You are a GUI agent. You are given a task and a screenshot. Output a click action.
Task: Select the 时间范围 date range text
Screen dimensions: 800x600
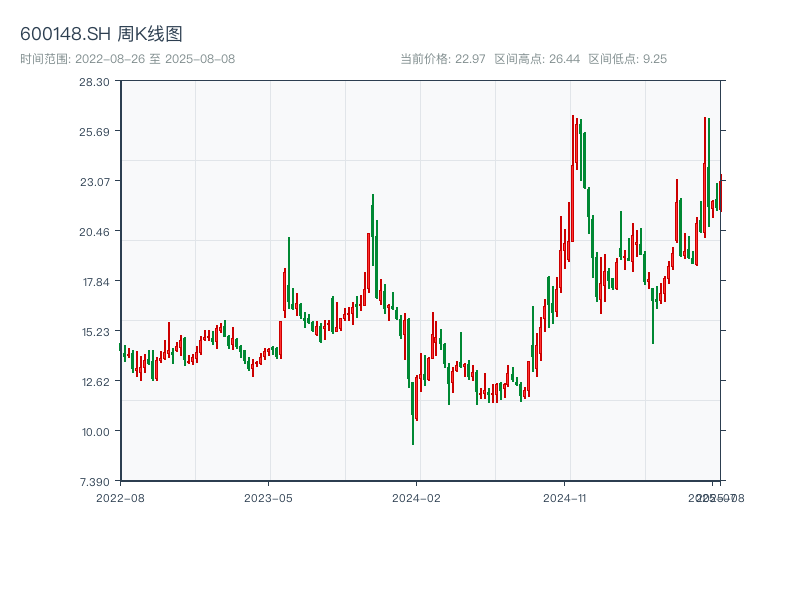tap(127, 59)
